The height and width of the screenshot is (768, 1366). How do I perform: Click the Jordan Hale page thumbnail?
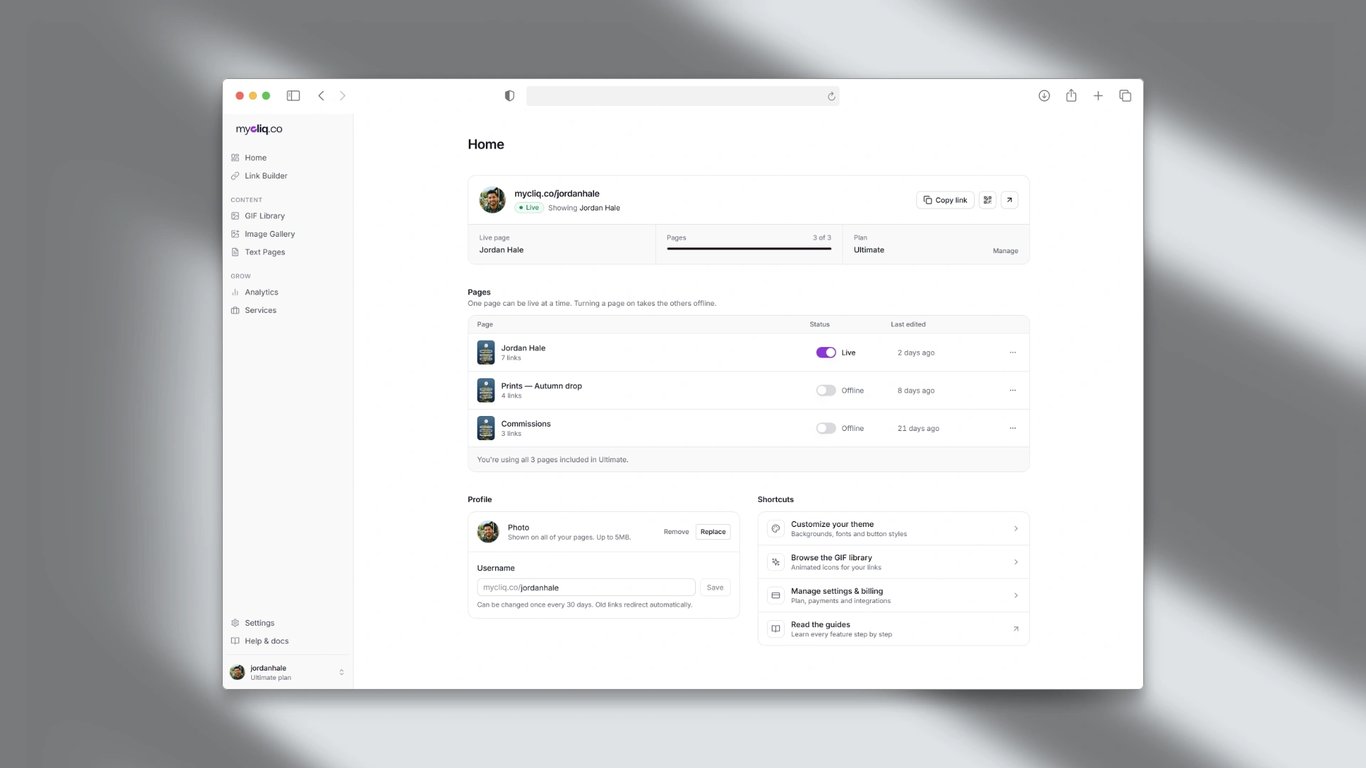point(486,352)
